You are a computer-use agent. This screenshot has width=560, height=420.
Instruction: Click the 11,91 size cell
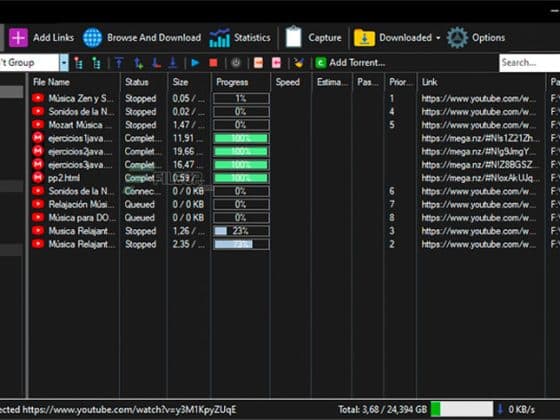[189, 138]
